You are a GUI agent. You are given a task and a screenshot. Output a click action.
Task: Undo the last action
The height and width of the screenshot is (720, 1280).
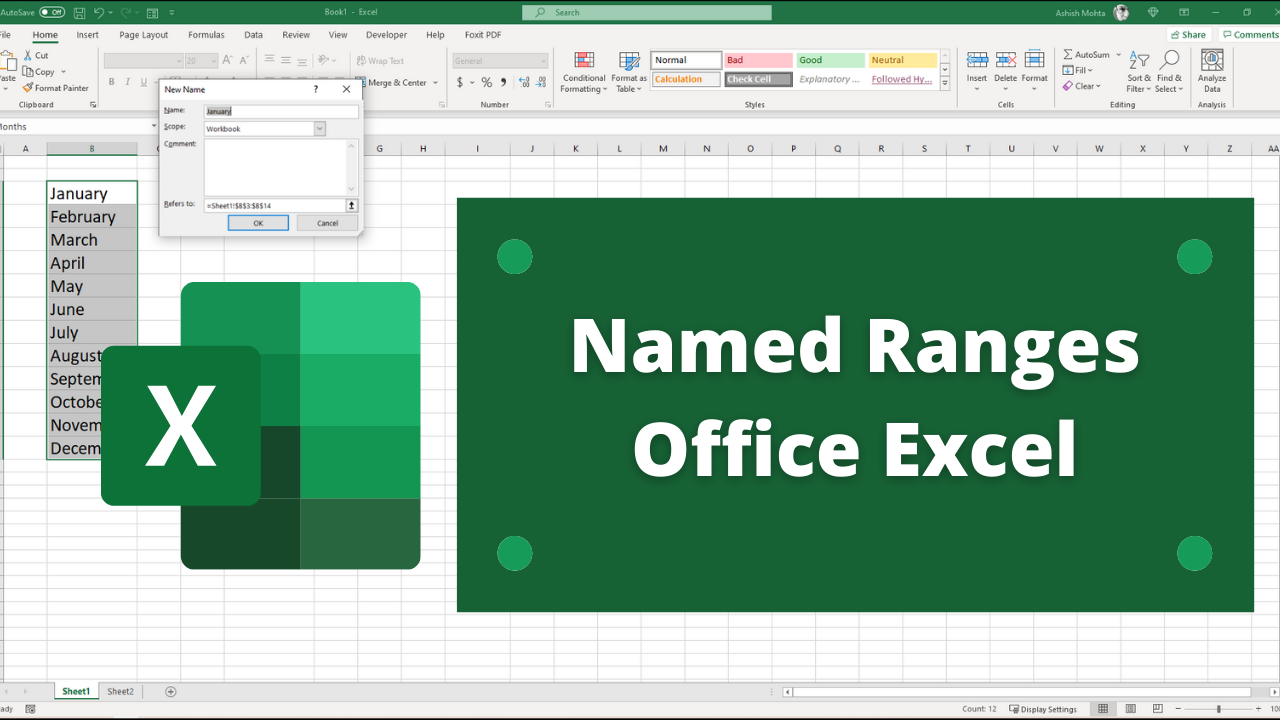99,12
